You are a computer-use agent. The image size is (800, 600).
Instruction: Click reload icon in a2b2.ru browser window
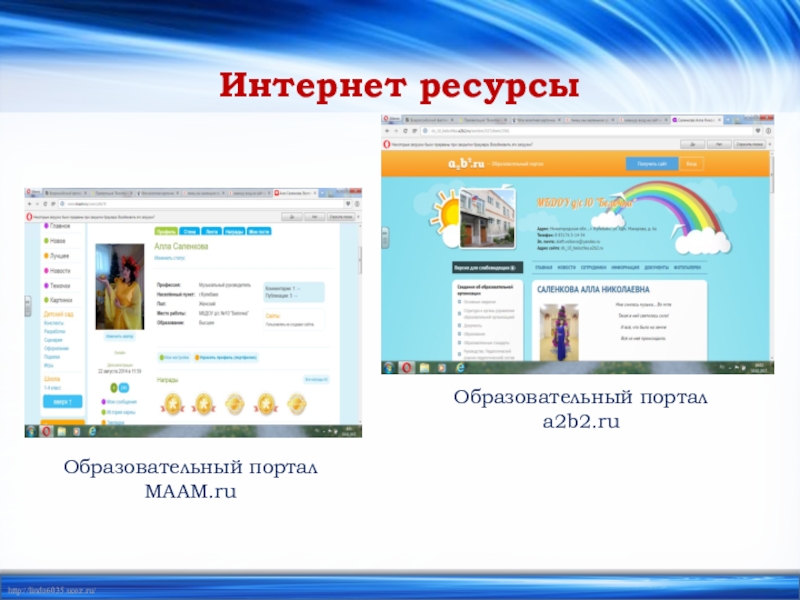click(x=406, y=131)
